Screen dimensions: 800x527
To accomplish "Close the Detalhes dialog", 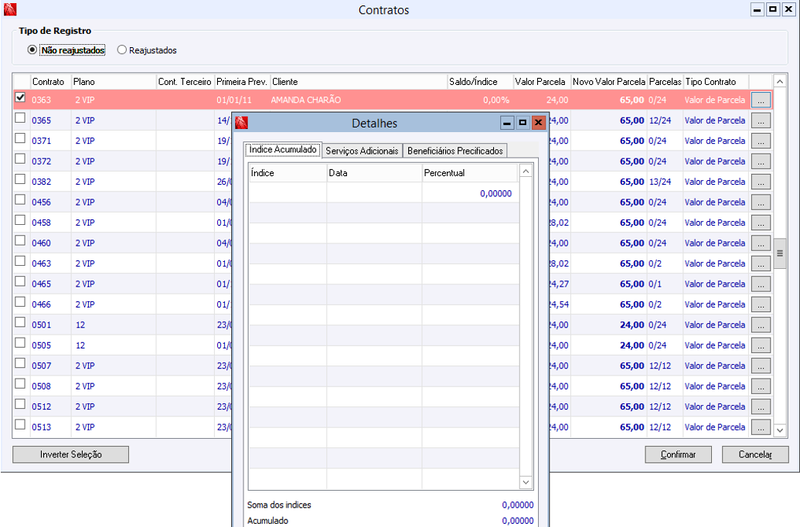I will (x=538, y=123).
